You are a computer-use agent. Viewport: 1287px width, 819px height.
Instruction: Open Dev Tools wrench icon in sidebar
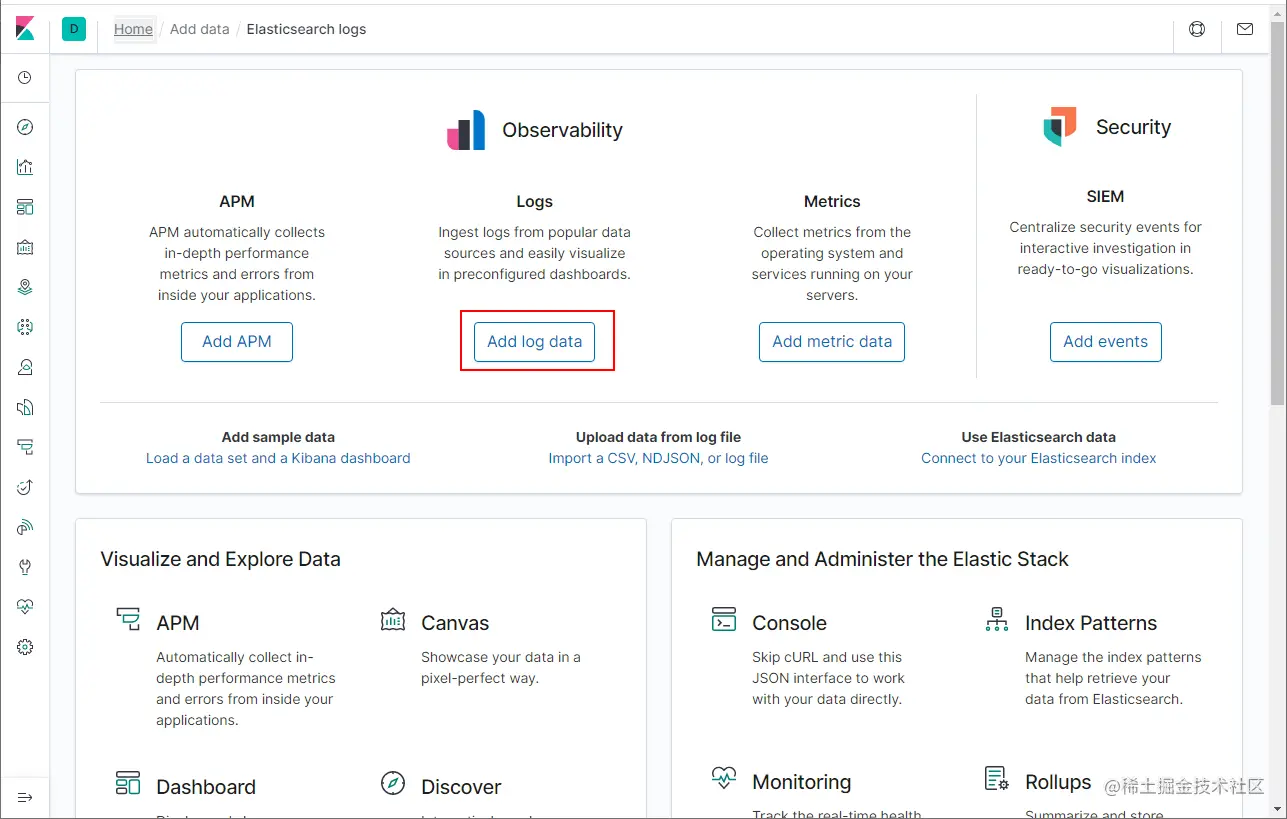(25, 567)
